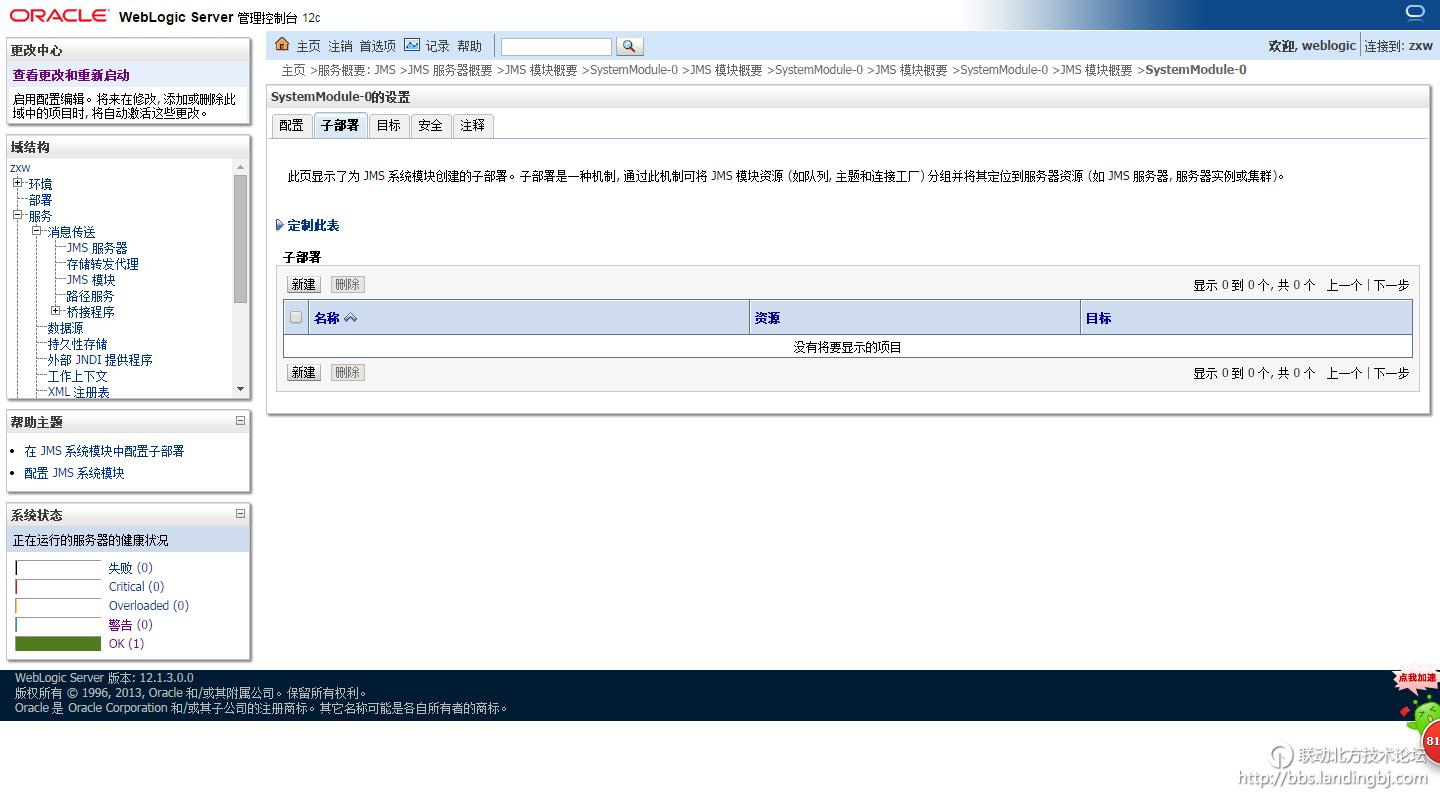The image size is (1440, 799).
Task: Open the 联动北方技术论坛 forum icon
Action: pos(1280,757)
